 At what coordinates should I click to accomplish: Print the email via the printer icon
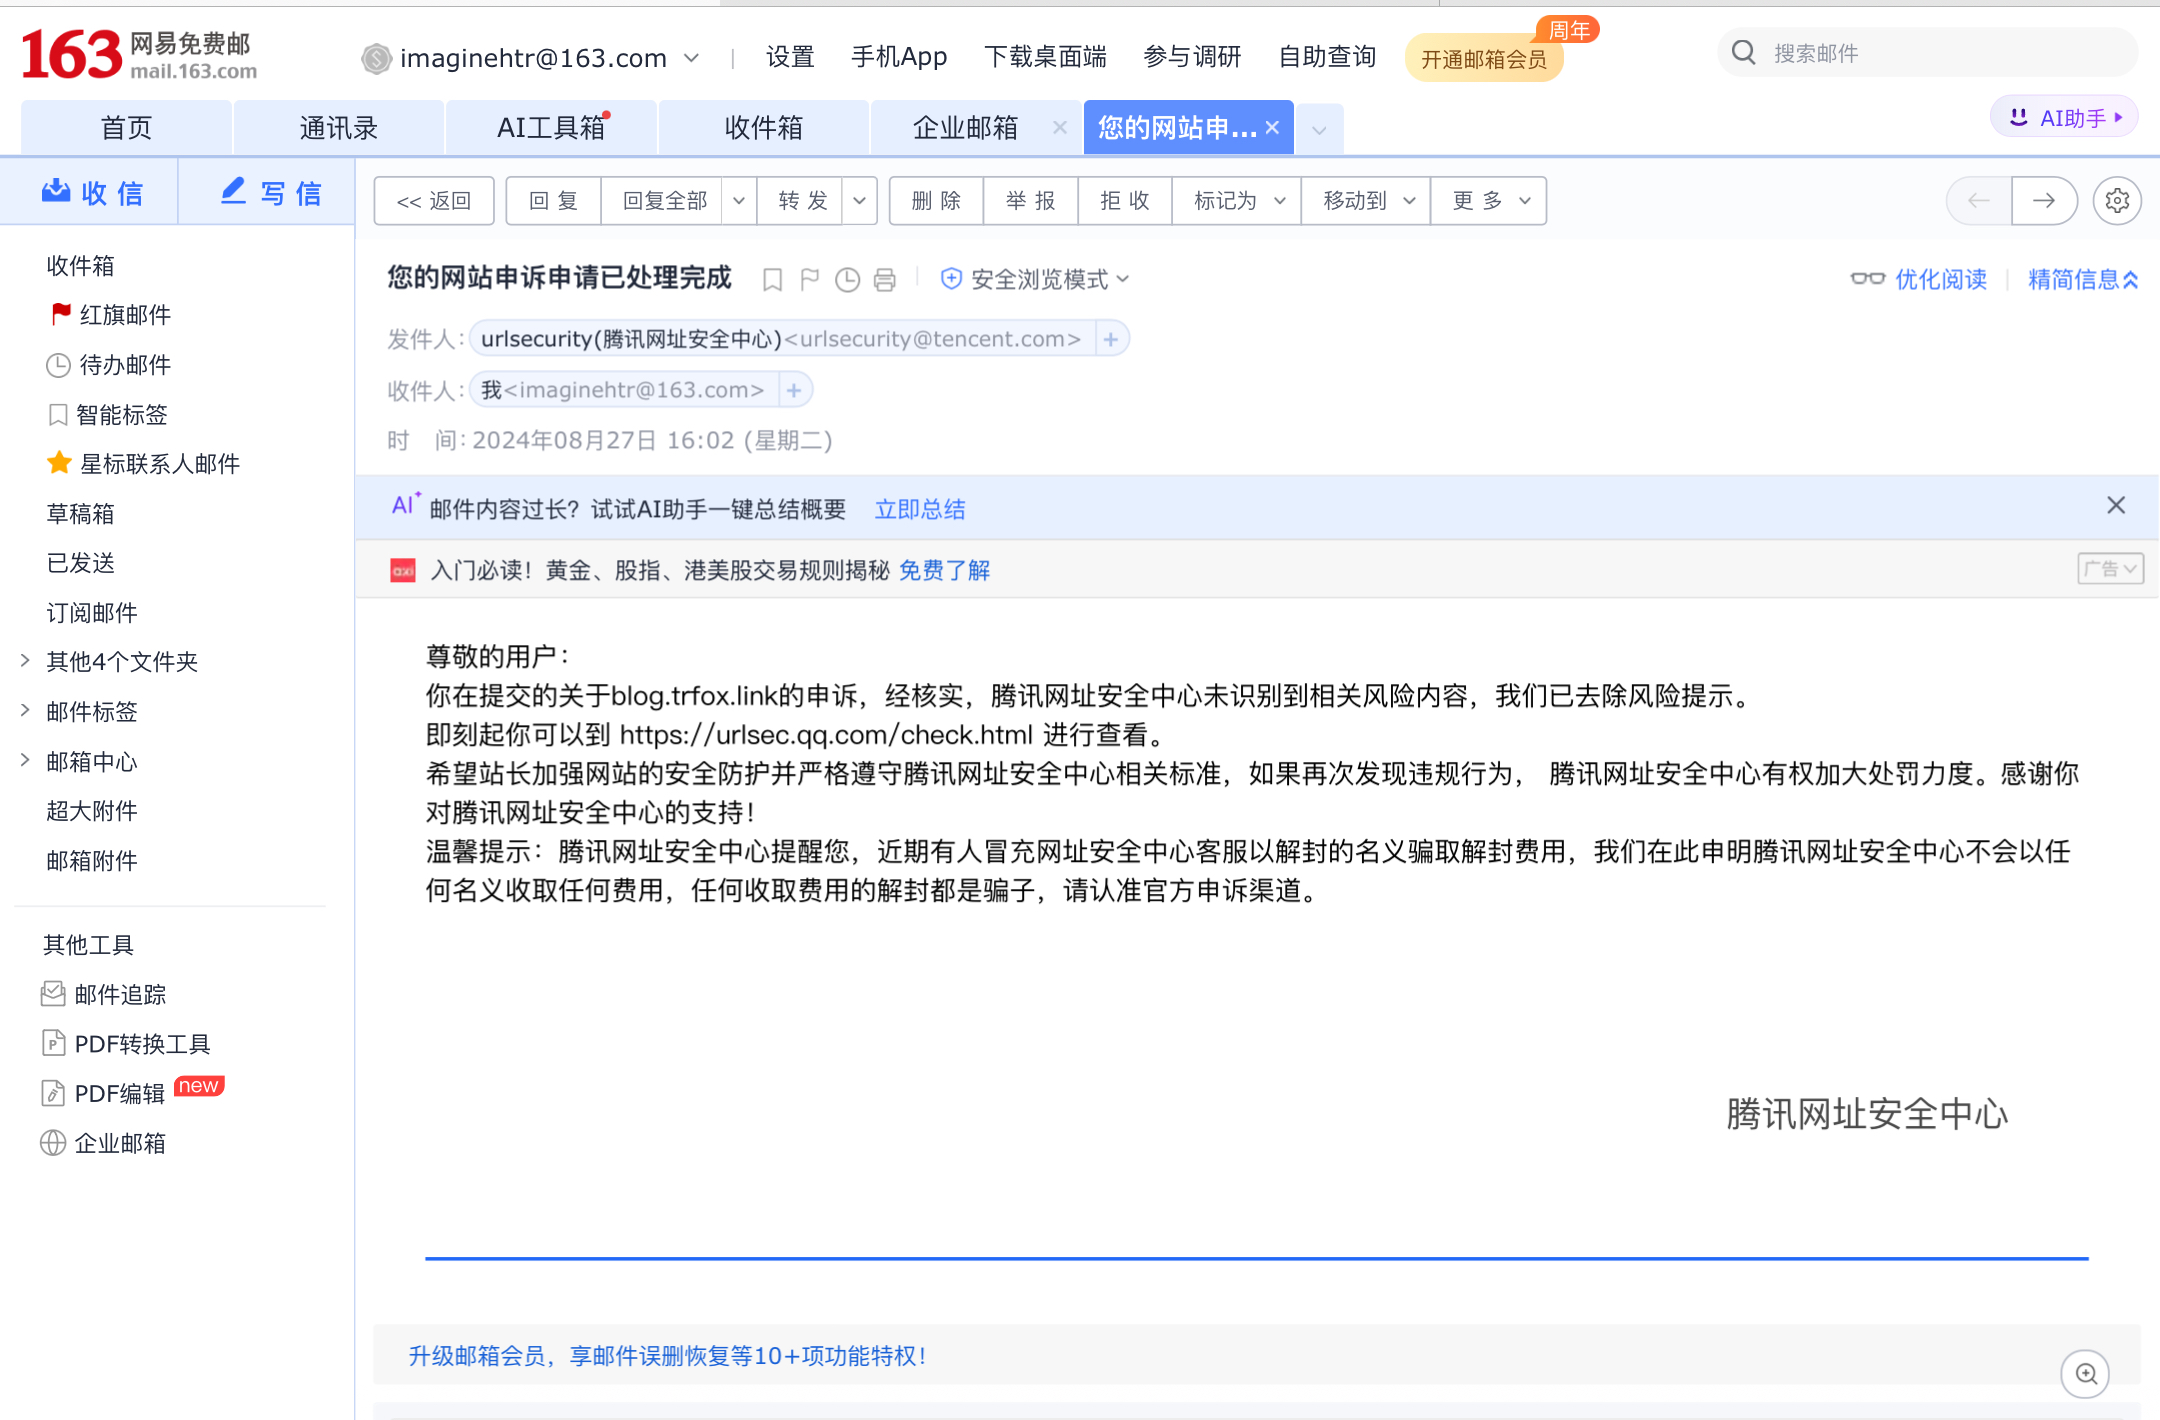point(884,280)
